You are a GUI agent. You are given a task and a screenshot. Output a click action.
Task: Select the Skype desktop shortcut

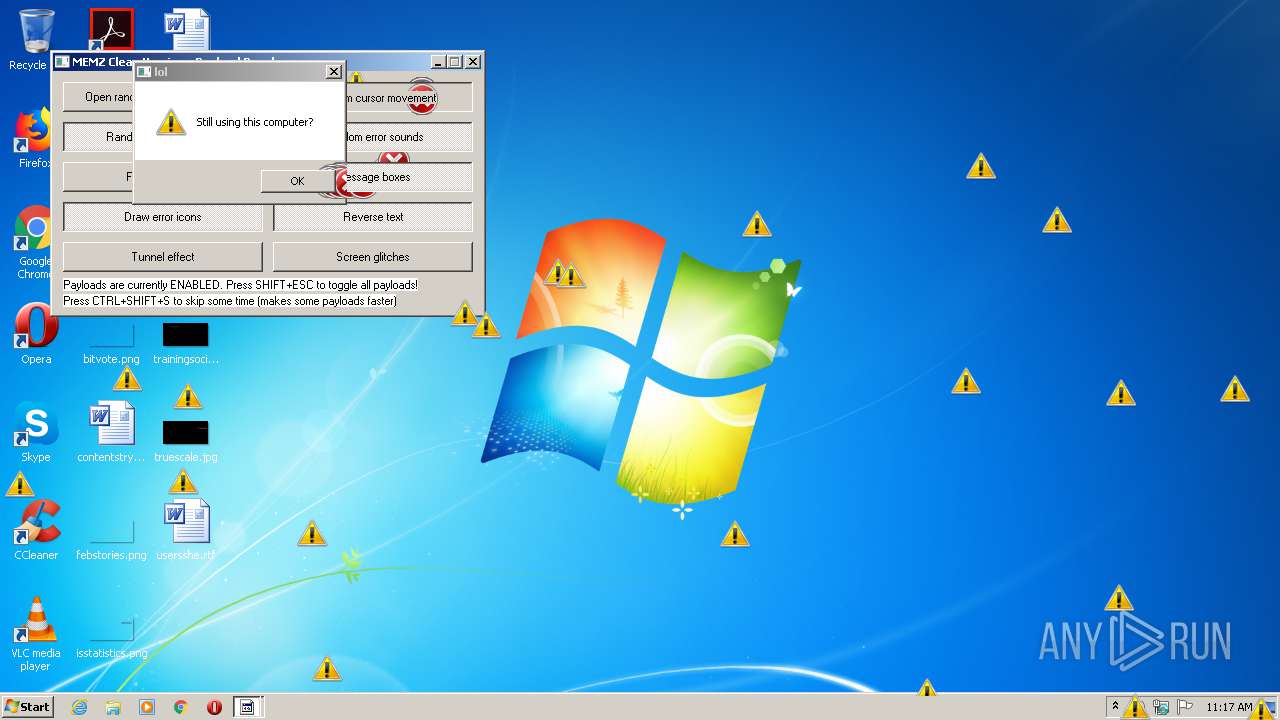(x=35, y=432)
